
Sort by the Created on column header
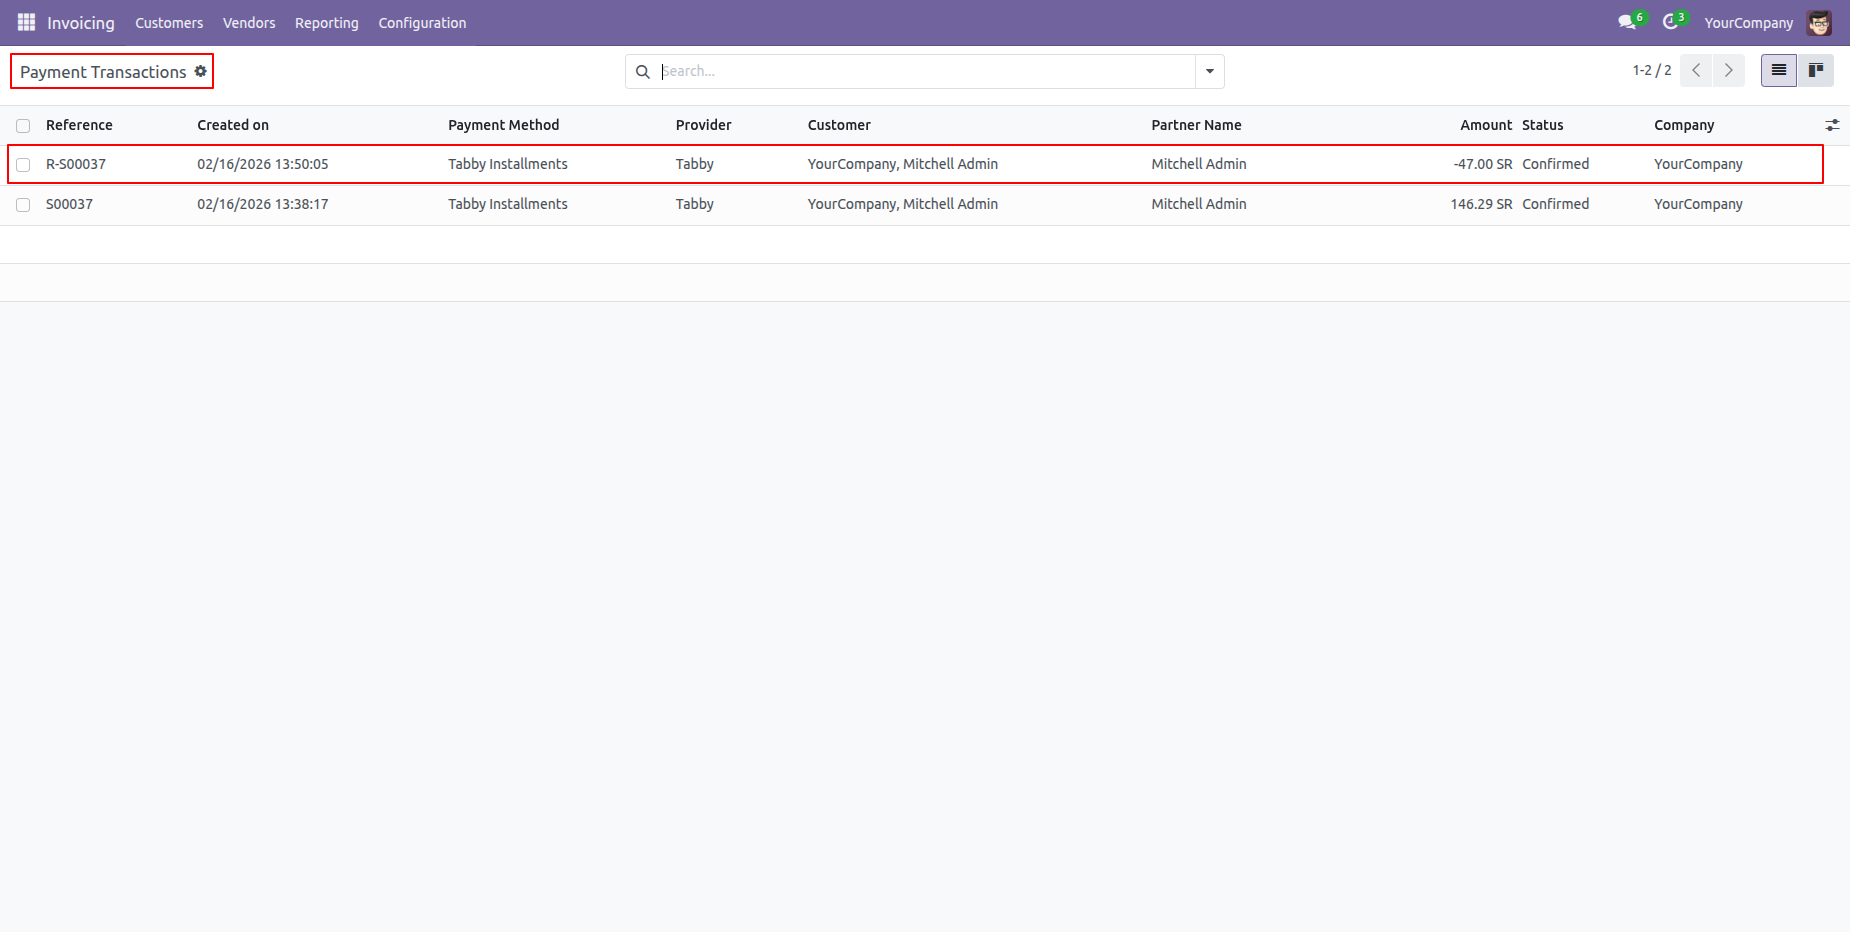233,125
